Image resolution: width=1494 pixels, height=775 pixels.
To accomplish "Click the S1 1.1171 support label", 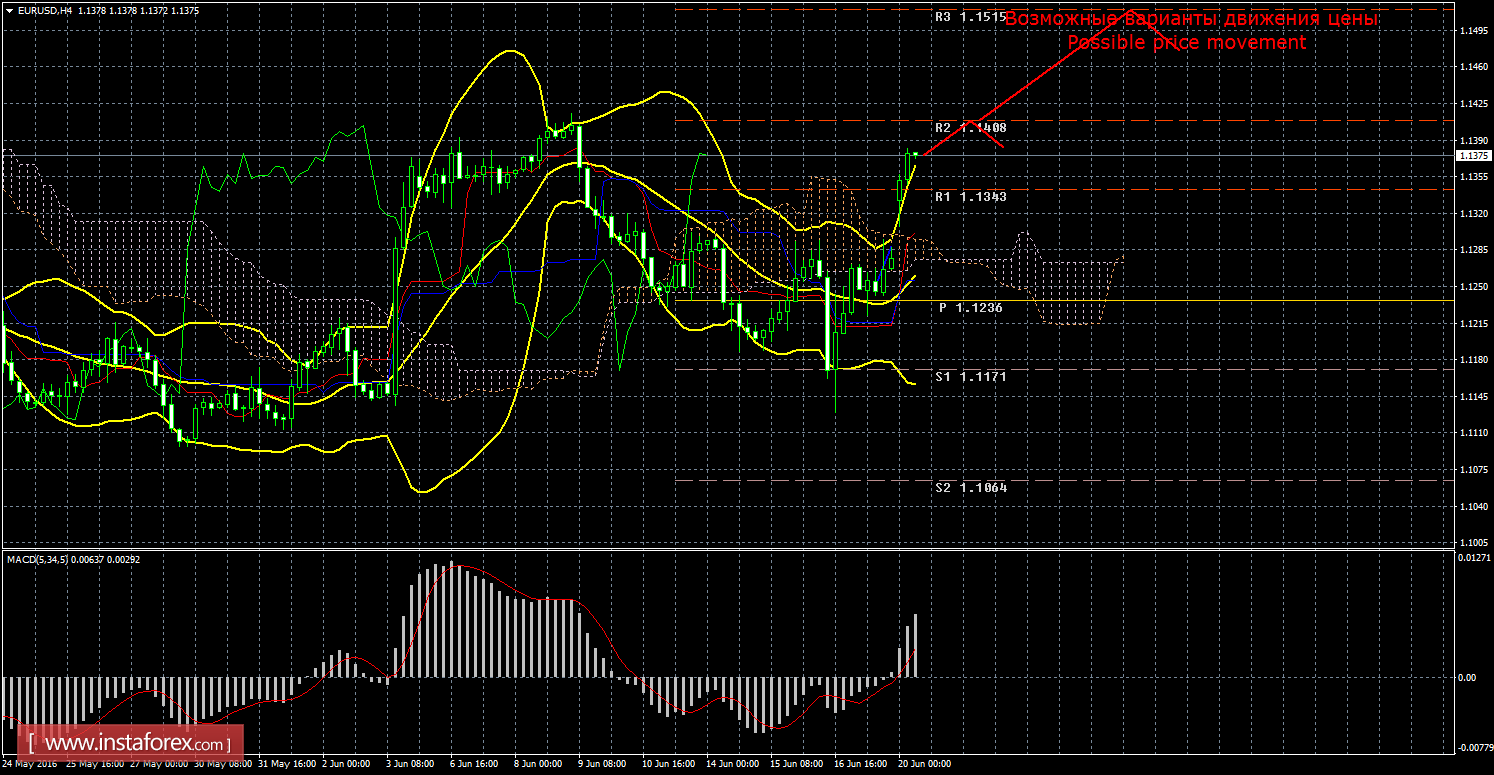I will (970, 377).
